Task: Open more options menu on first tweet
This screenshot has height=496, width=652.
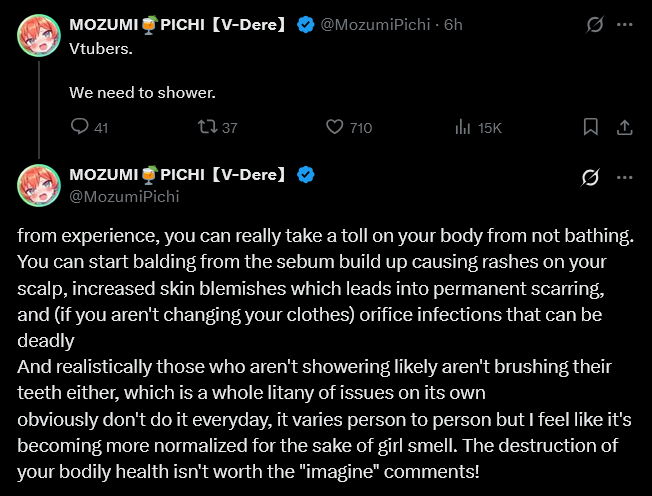Action: 625,25
